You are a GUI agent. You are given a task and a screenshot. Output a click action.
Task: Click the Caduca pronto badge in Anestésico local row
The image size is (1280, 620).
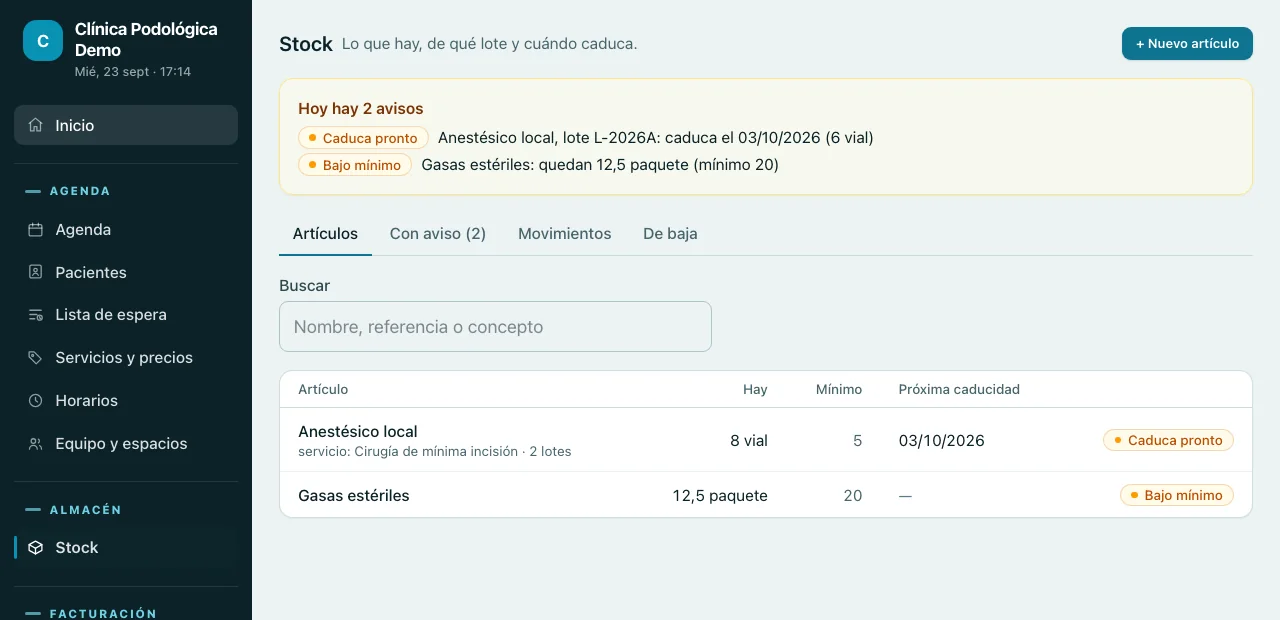pos(1168,440)
